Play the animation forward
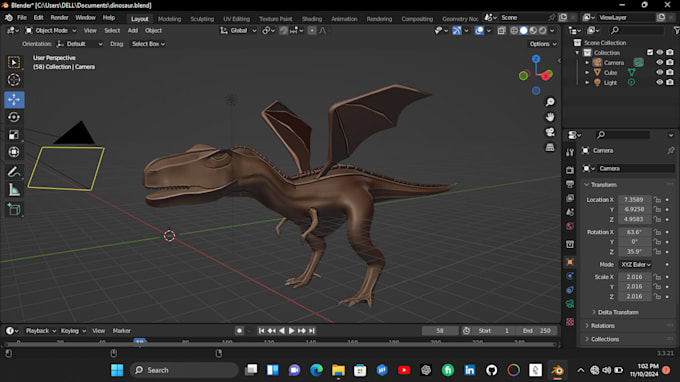680x382 pixels. coord(291,331)
